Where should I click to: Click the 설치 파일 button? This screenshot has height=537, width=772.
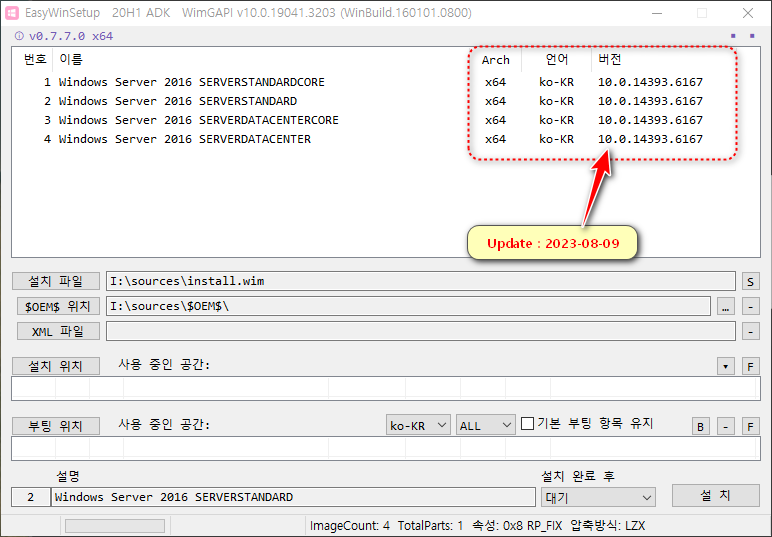point(56,281)
